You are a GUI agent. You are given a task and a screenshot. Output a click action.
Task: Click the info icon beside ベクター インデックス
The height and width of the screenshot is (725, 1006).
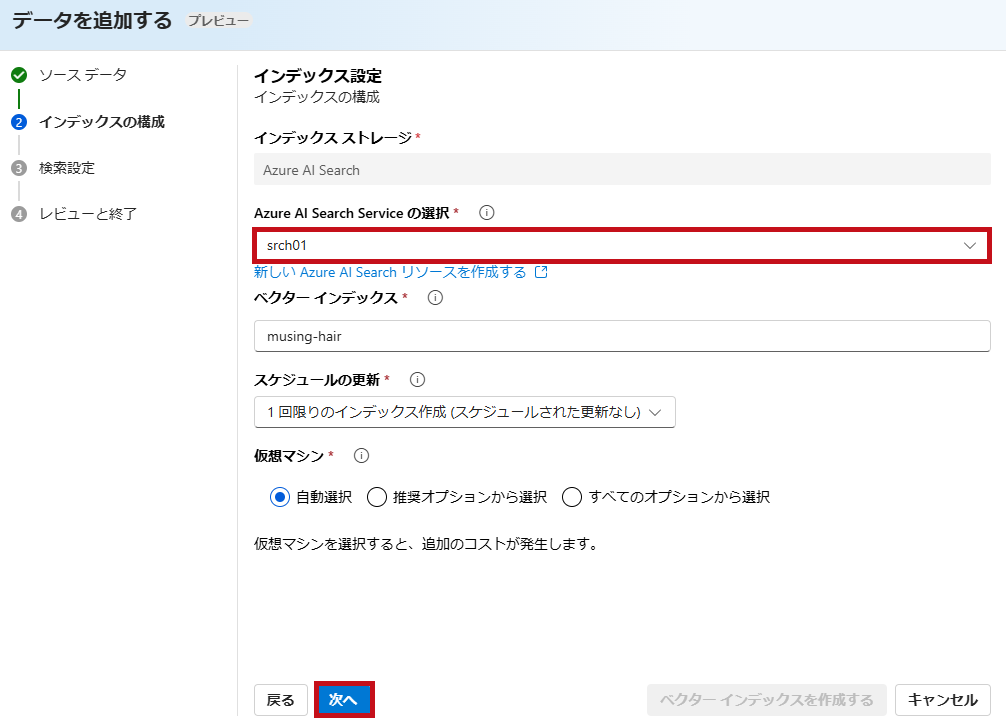coord(435,297)
